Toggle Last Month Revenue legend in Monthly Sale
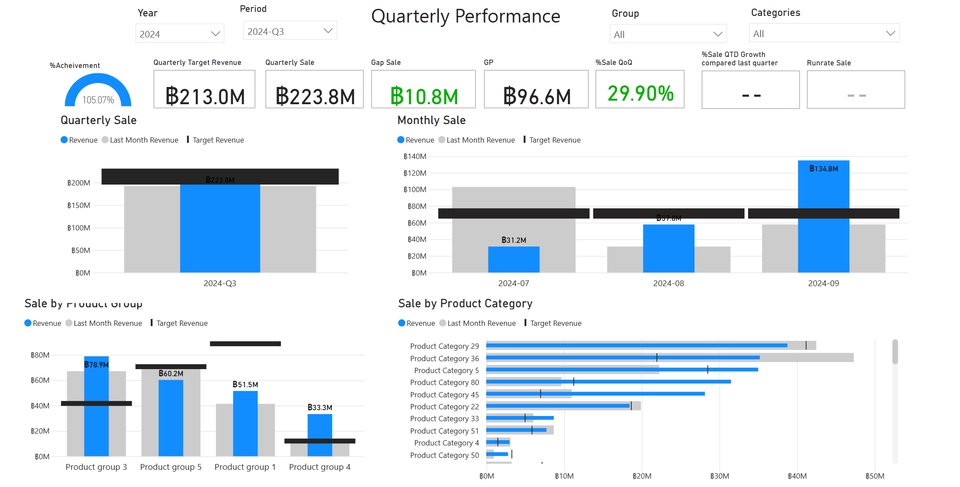This screenshot has width=960, height=487. [x=476, y=140]
